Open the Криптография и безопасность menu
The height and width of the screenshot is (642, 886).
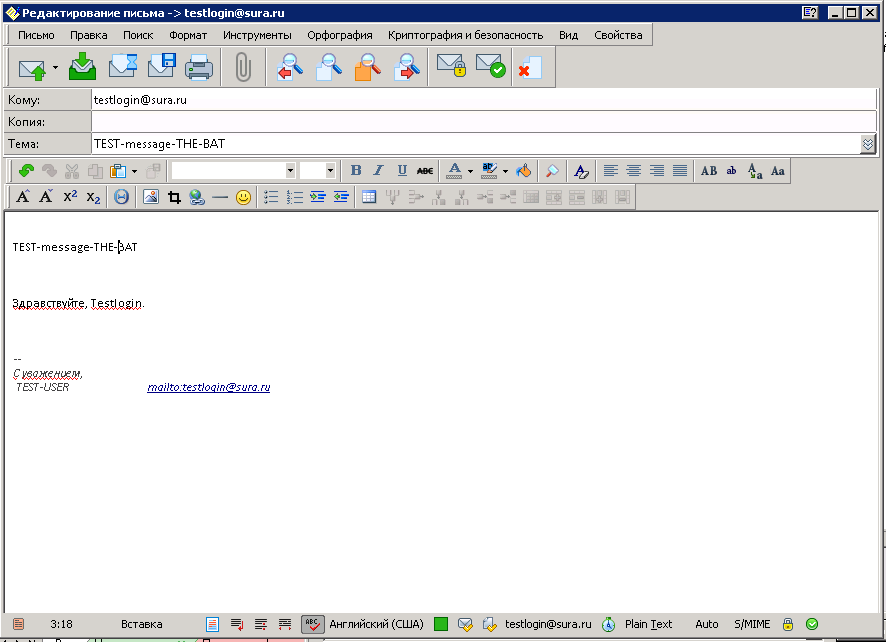465,35
